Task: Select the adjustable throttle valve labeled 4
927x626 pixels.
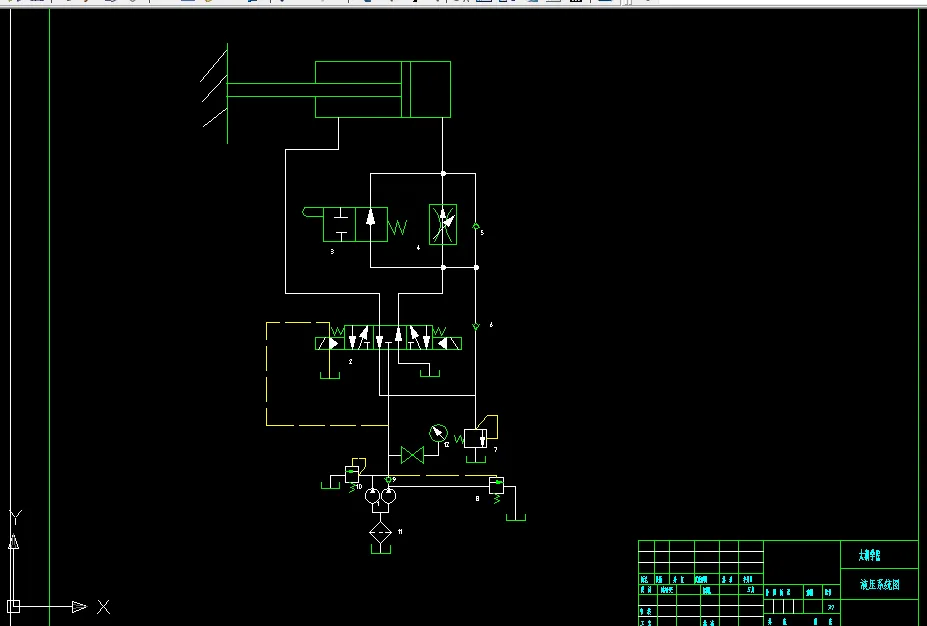Action: click(x=443, y=224)
